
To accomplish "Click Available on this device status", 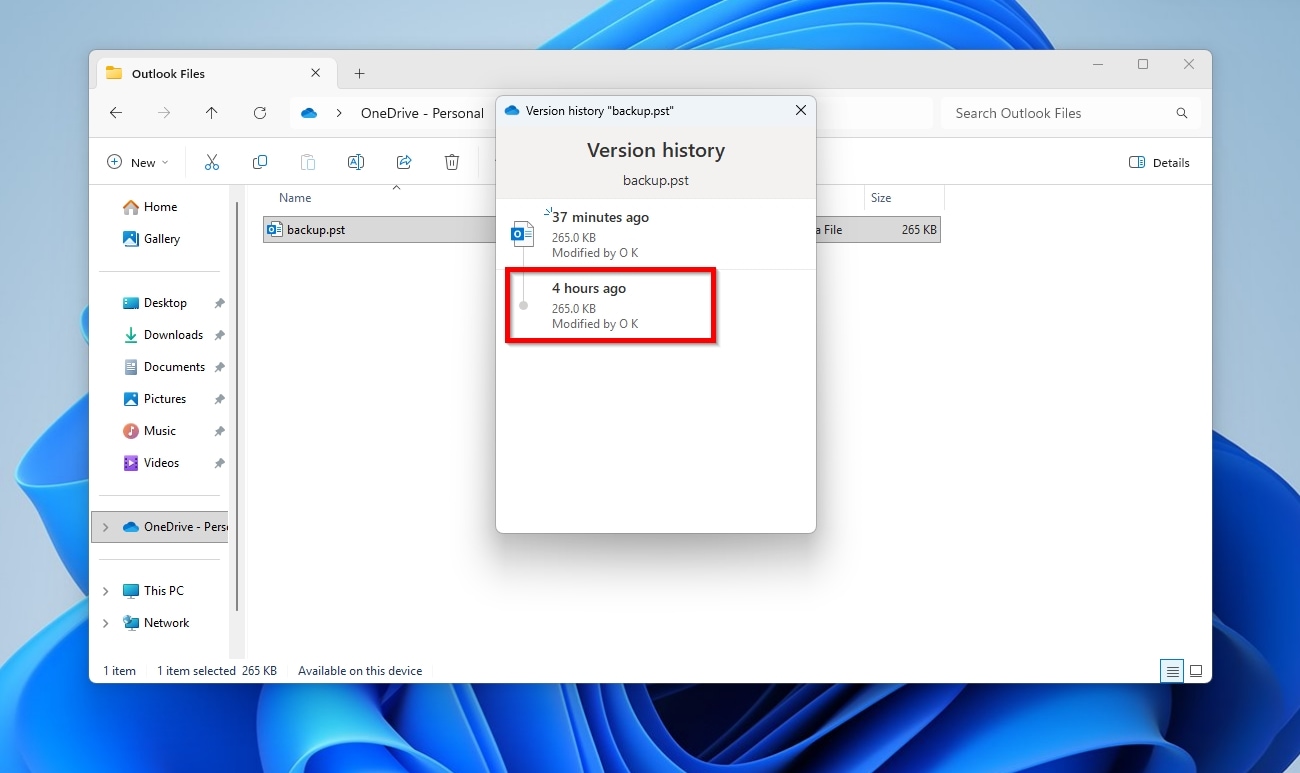I will pyautogui.click(x=360, y=671).
